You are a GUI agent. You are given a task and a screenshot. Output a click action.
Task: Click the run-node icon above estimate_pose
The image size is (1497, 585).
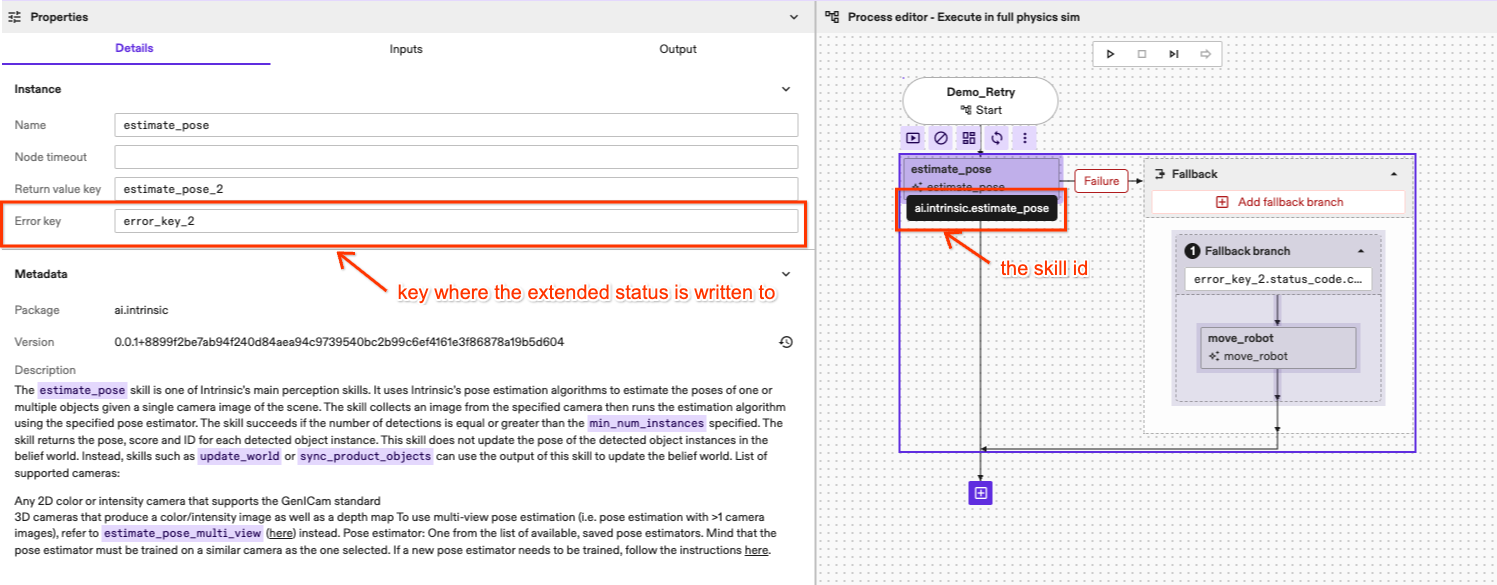coord(913,138)
